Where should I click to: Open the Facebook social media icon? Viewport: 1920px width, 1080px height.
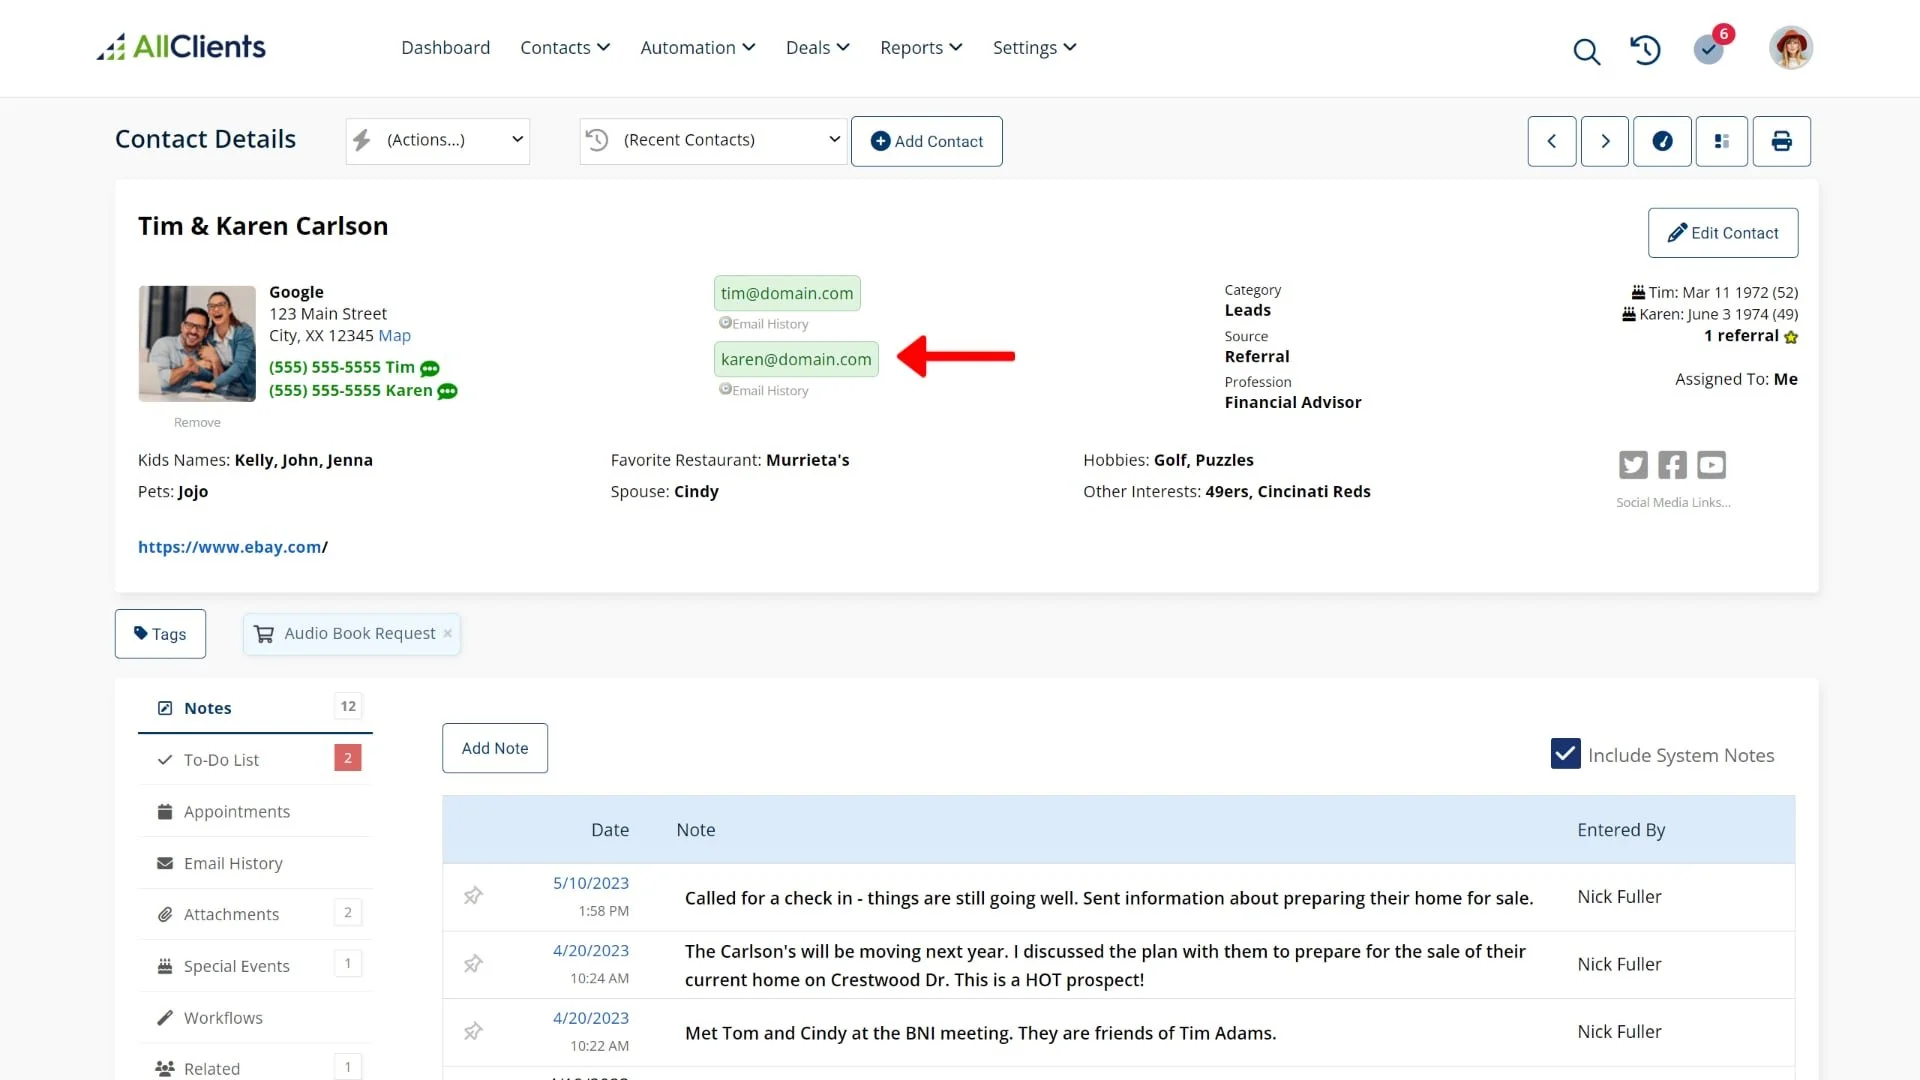(1672, 465)
